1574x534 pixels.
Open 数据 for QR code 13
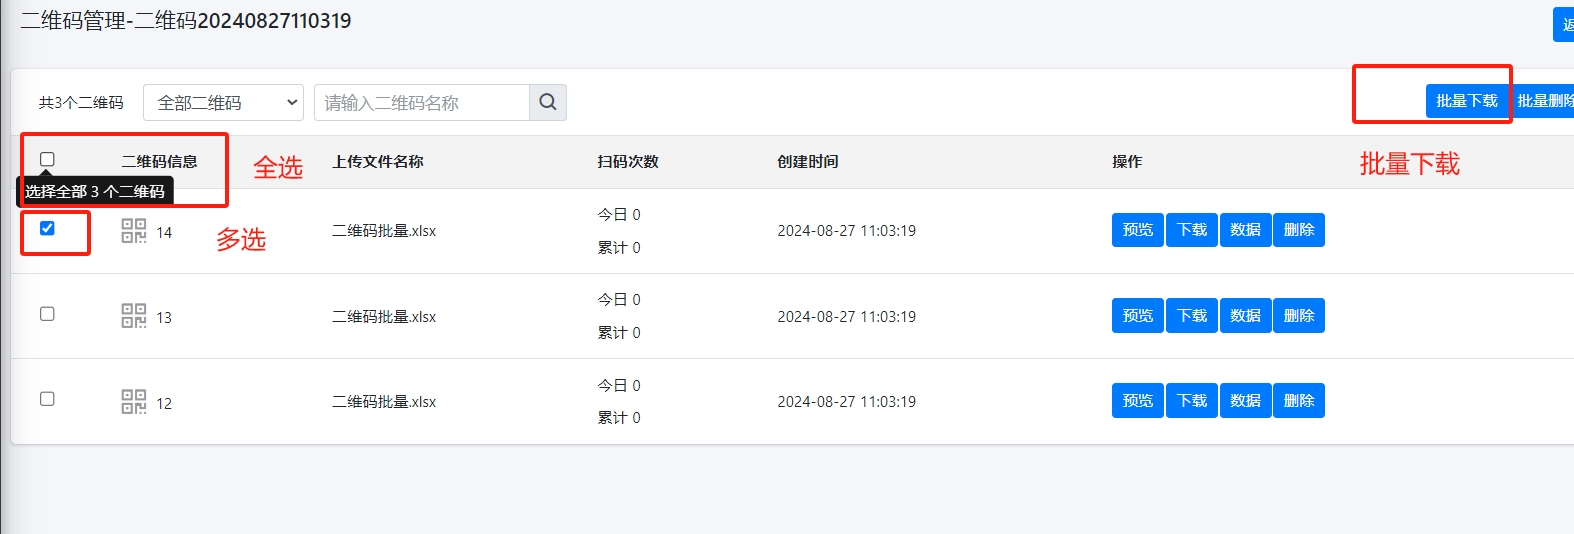pyautogui.click(x=1245, y=316)
